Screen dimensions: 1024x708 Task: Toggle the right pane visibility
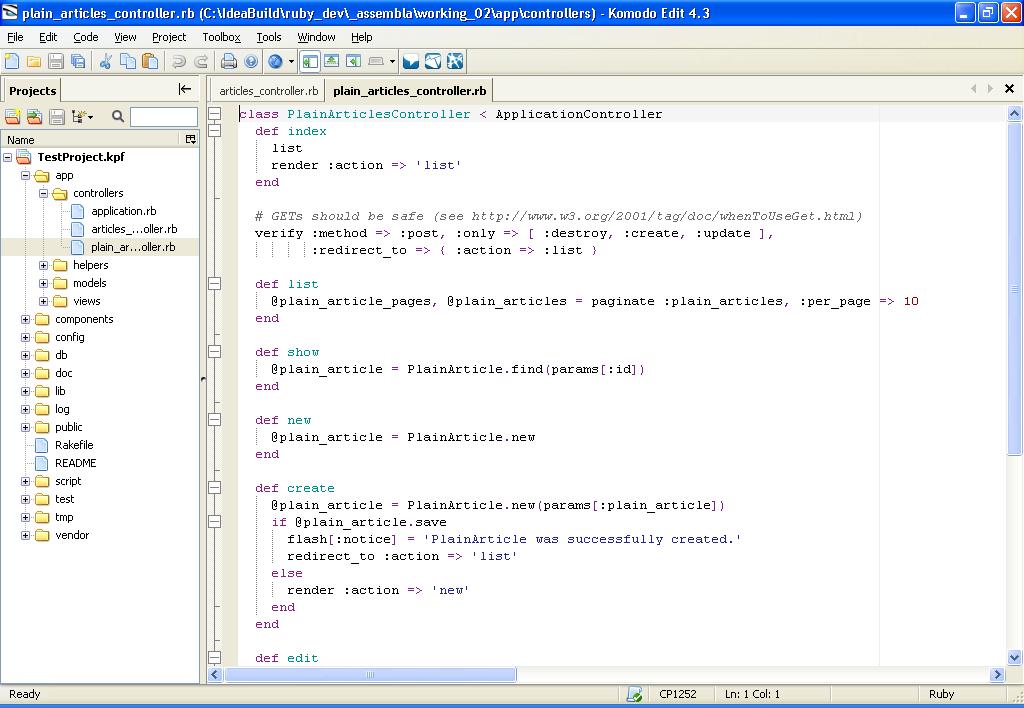tap(353, 61)
